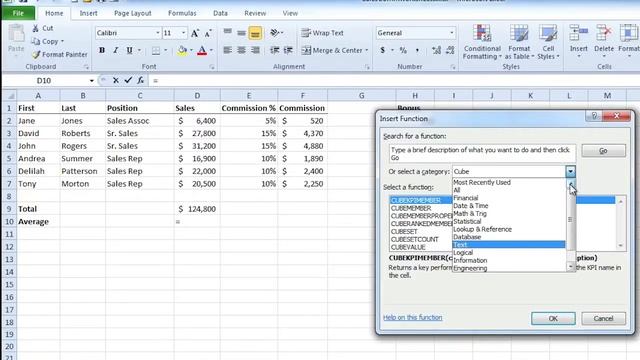Image resolution: width=640 pixels, height=360 pixels.
Task: Switch to the Data tab
Action: [x=220, y=13]
